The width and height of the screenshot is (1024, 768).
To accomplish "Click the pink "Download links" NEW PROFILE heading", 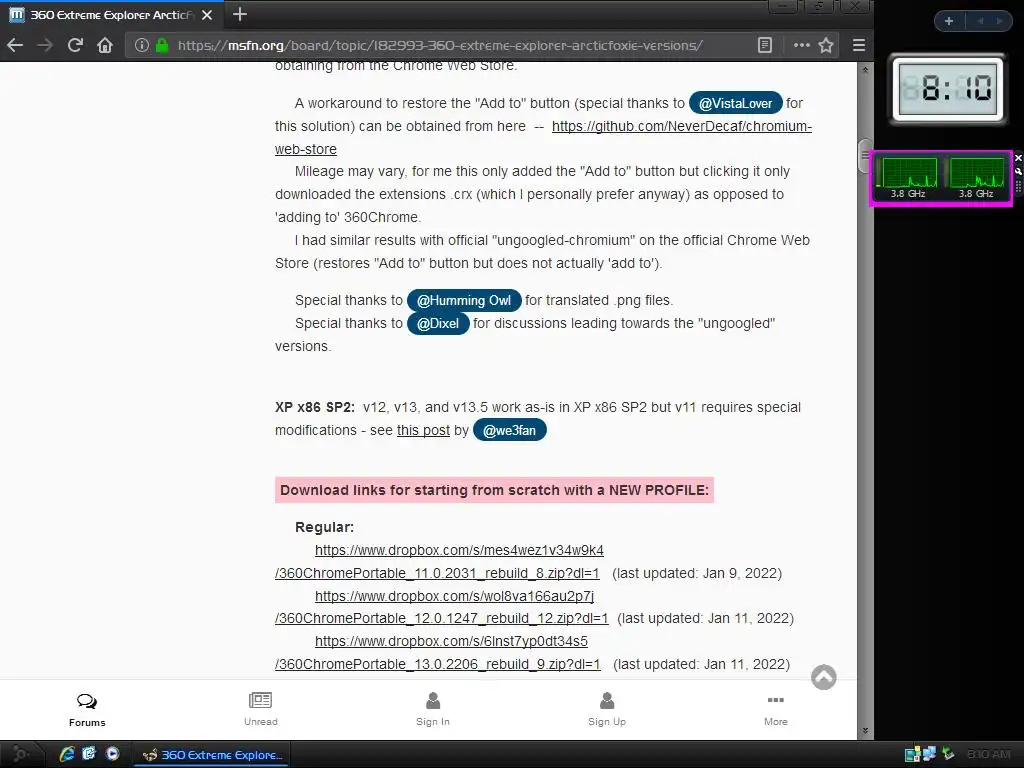I will pos(494,490).
